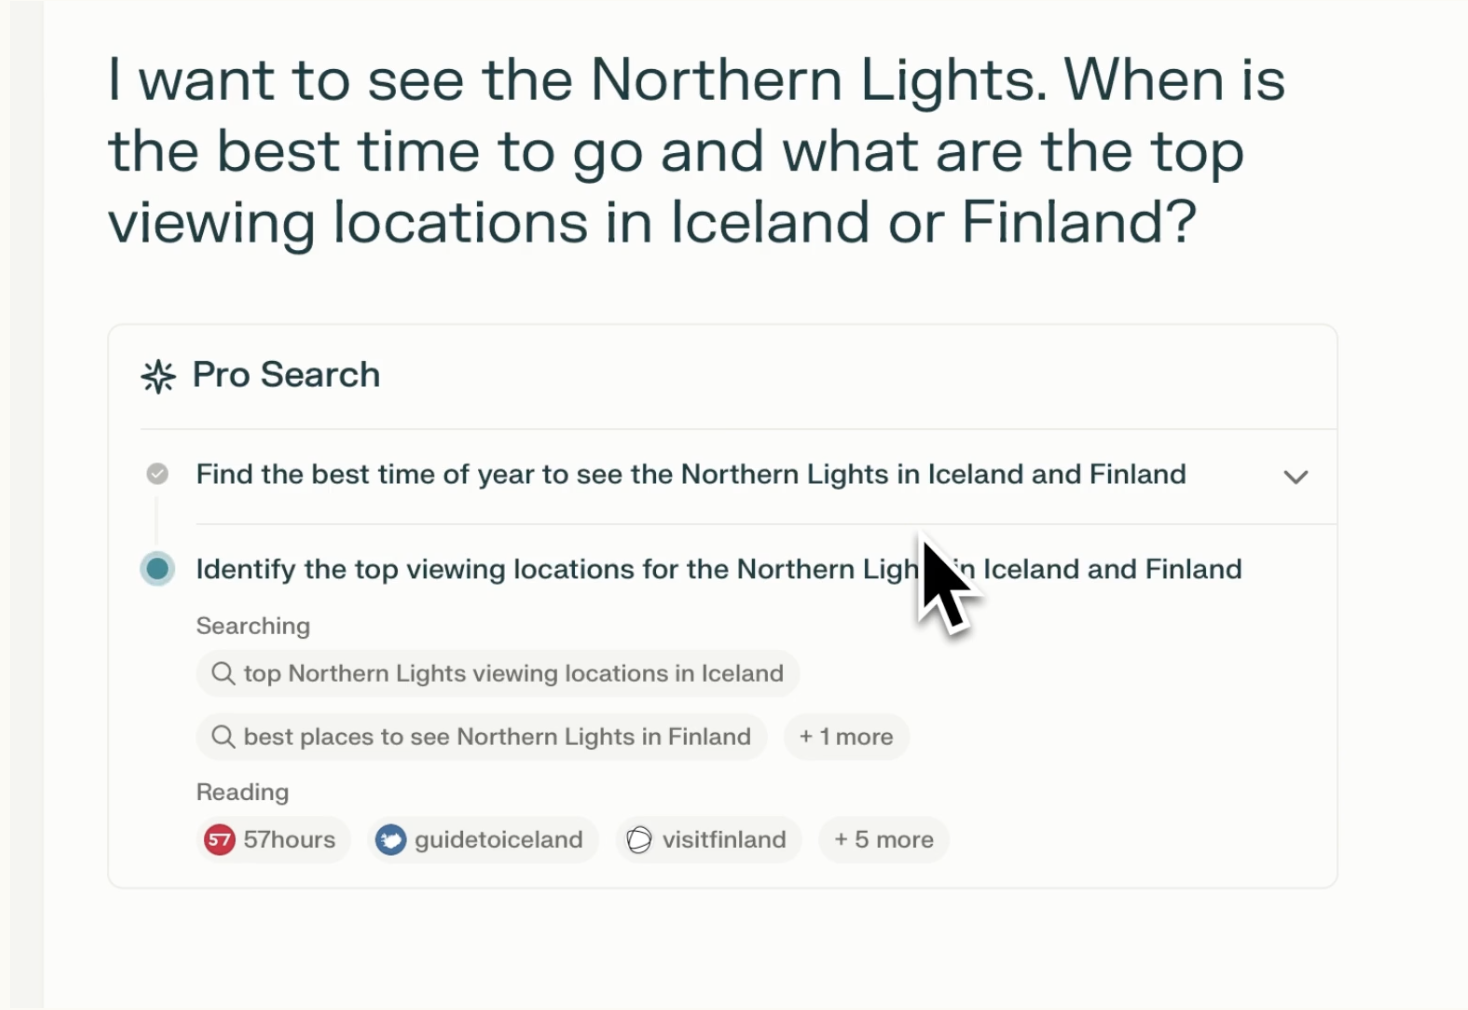Click the magnifier icon in the Iceland search chip
The width and height of the screenshot is (1468, 1010).
pyautogui.click(x=223, y=674)
